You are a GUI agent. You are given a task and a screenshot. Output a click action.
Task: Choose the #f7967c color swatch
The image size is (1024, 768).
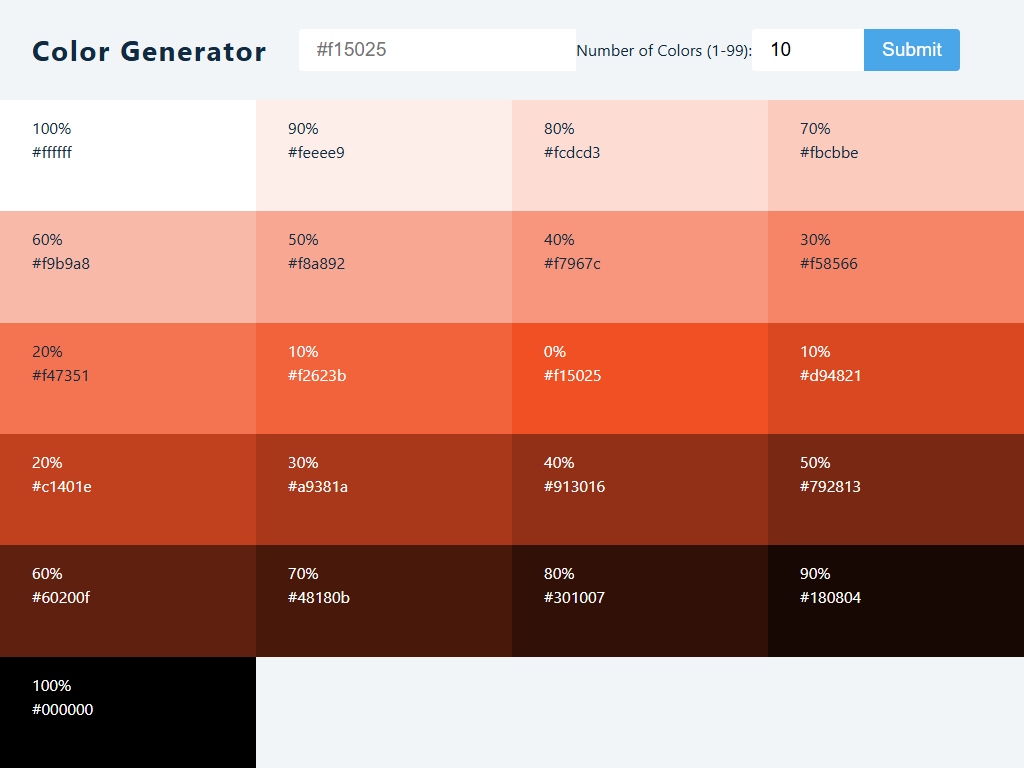pos(640,267)
